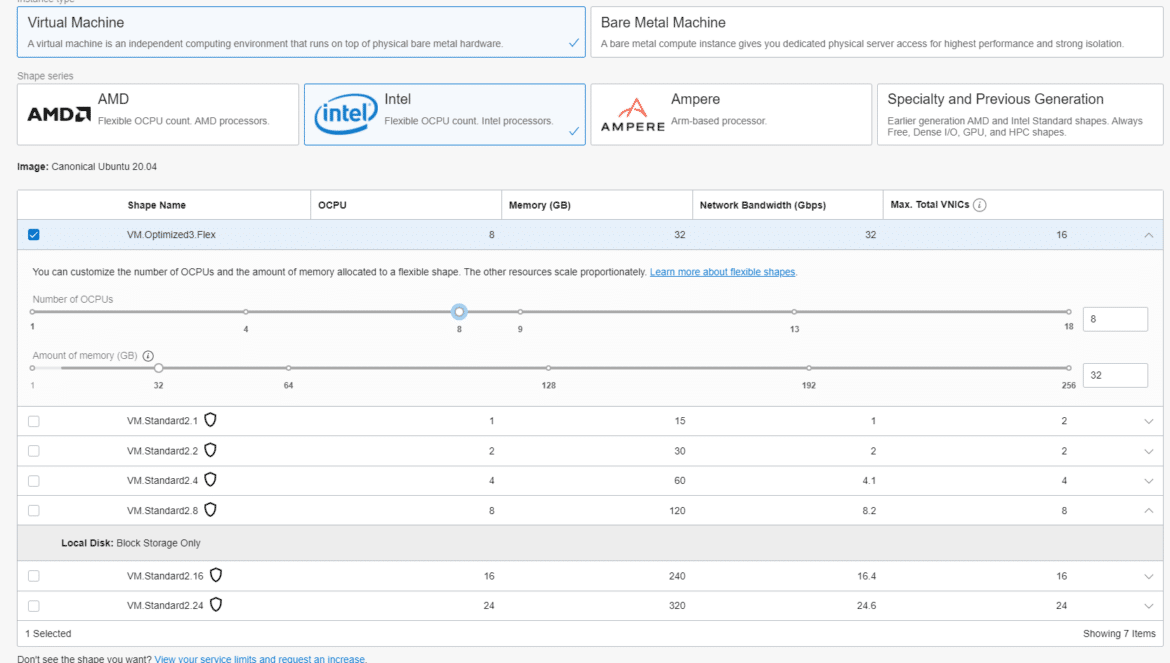1170x663 pixels.
Task: Check the VM.Standard2.8 checkbox
Action: pyautogui.click(x=34, y=511)
